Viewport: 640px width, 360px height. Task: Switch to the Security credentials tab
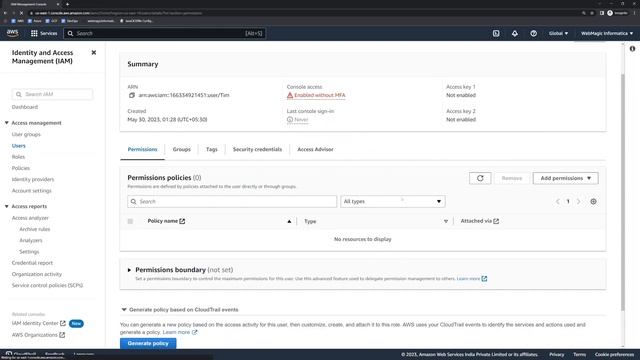[x=257, y=149]
